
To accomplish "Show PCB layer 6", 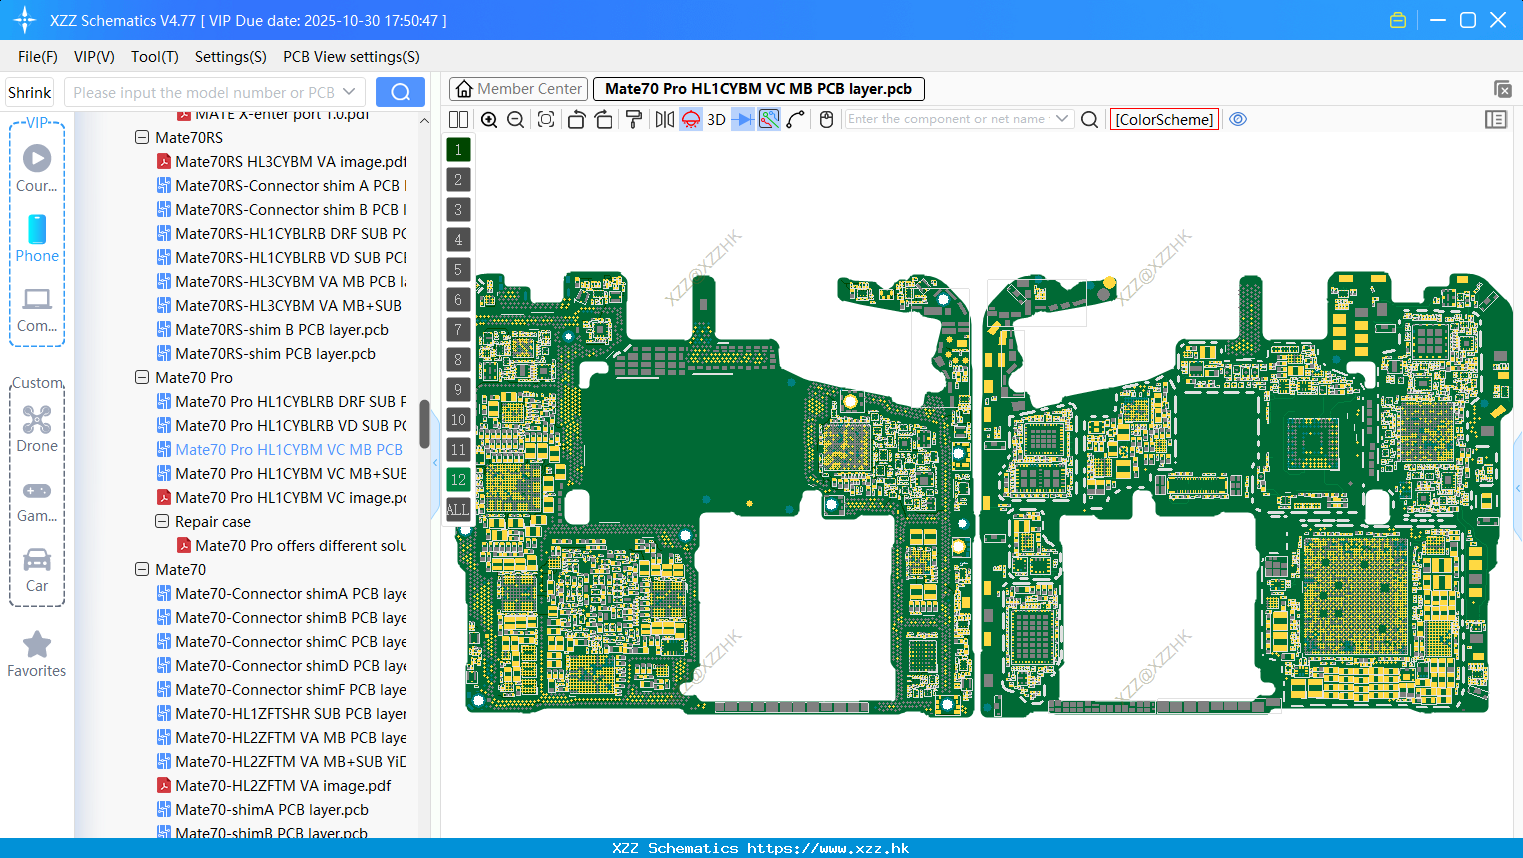I will 458,300.
